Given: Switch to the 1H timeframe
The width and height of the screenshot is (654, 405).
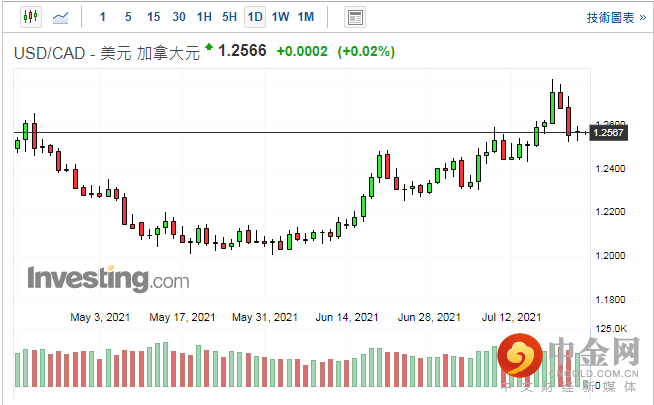Looking at the screenshot, I should pos(204,17).
